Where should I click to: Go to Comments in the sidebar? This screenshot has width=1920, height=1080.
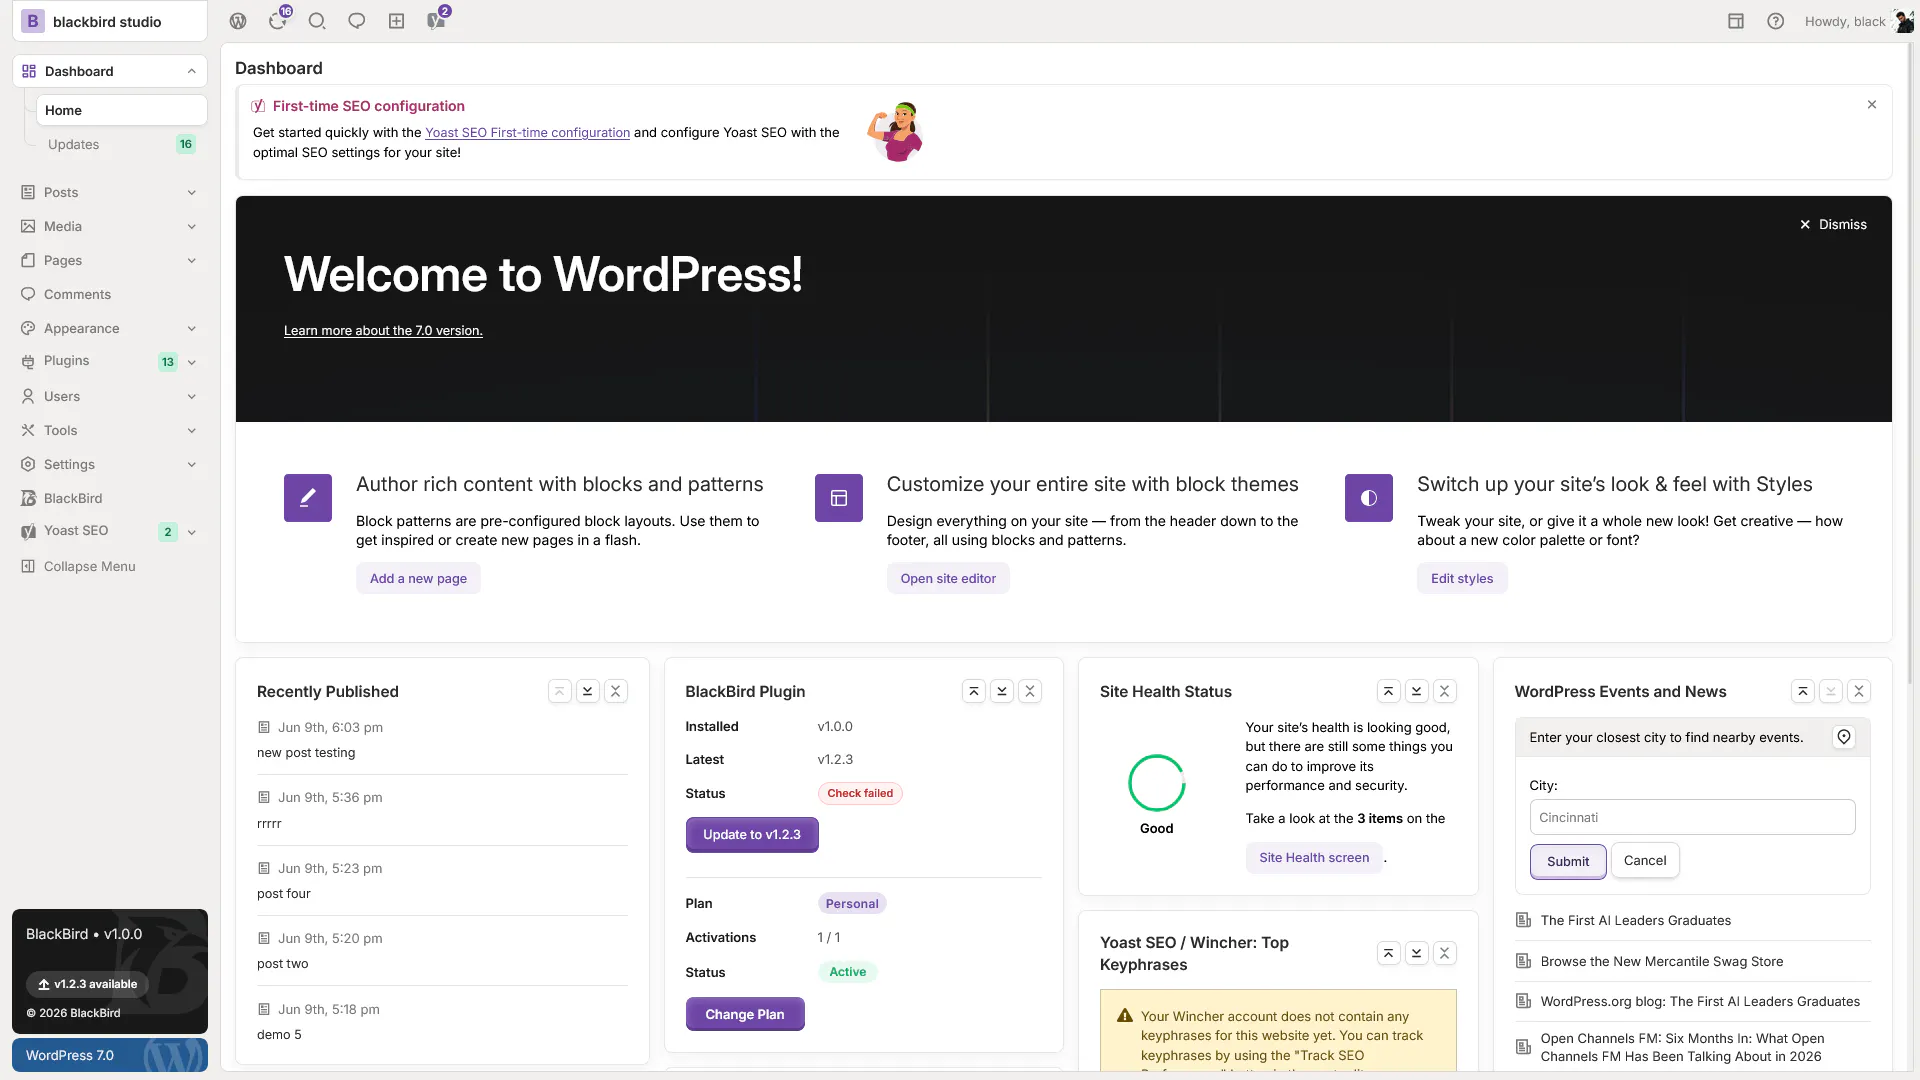[110, 295]
